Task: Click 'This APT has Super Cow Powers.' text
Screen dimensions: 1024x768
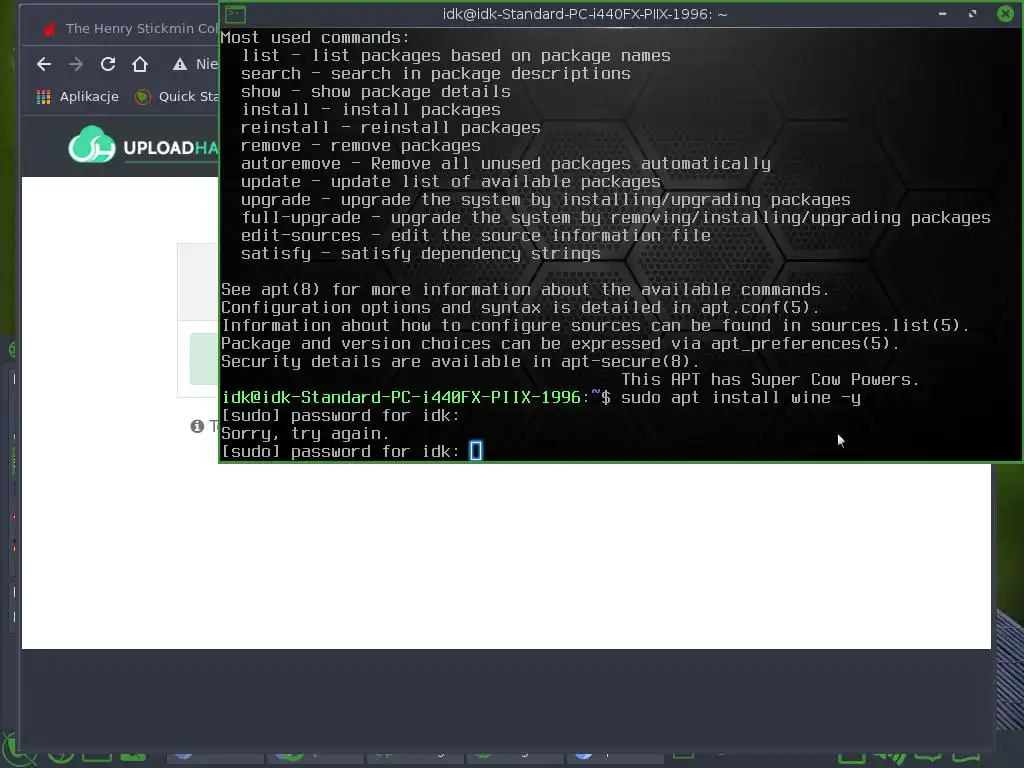Action: click(x=770, y=379)
